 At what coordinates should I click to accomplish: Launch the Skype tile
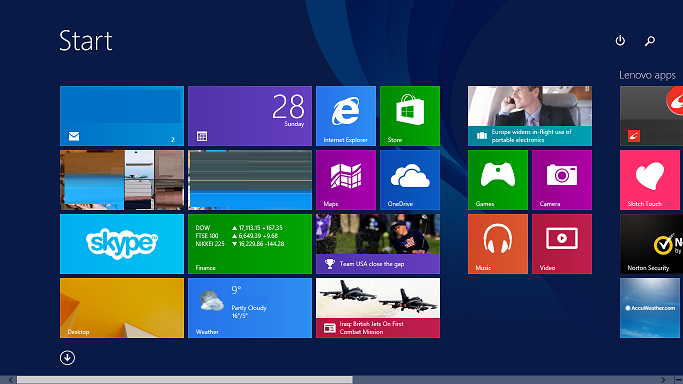122,244
